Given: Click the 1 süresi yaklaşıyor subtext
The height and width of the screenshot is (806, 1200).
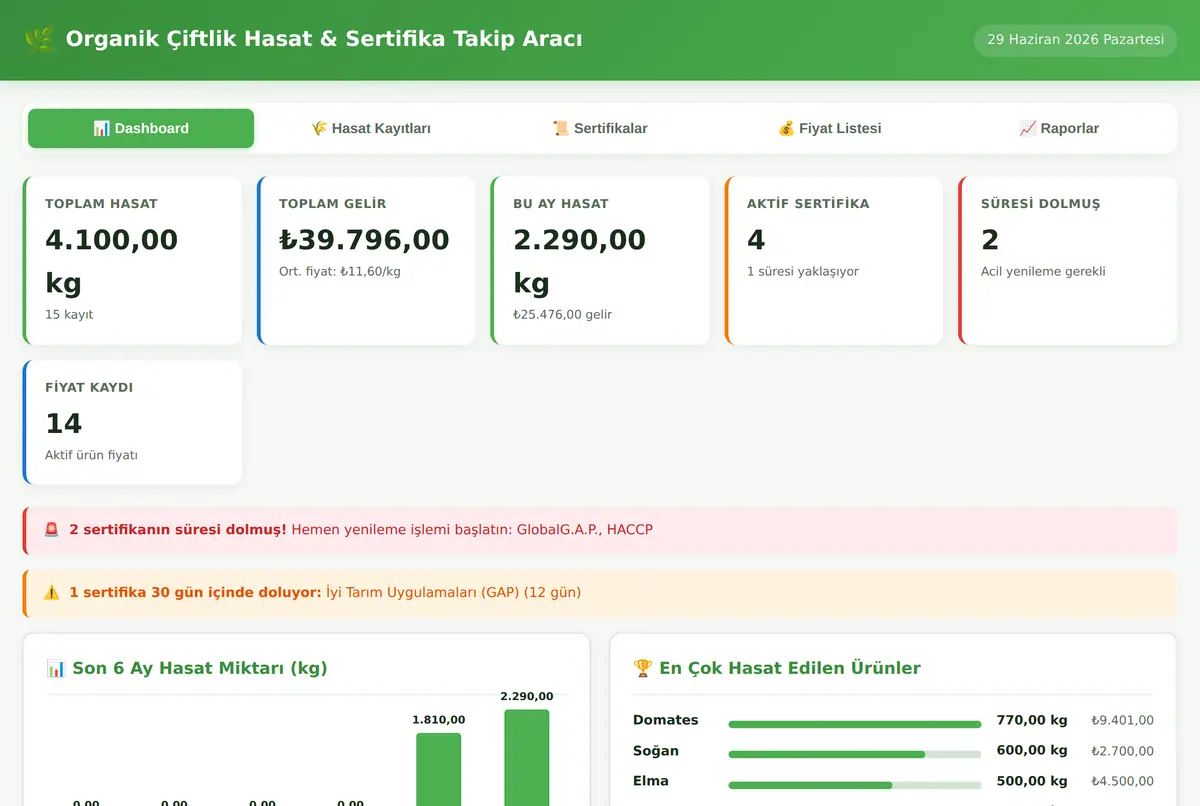Looking at the screenshot, I should [x=803, y=271].
